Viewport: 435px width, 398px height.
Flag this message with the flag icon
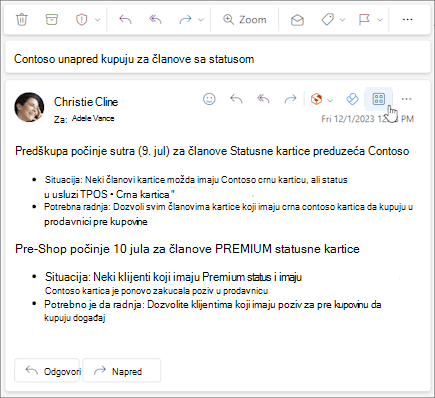point(364,20)
